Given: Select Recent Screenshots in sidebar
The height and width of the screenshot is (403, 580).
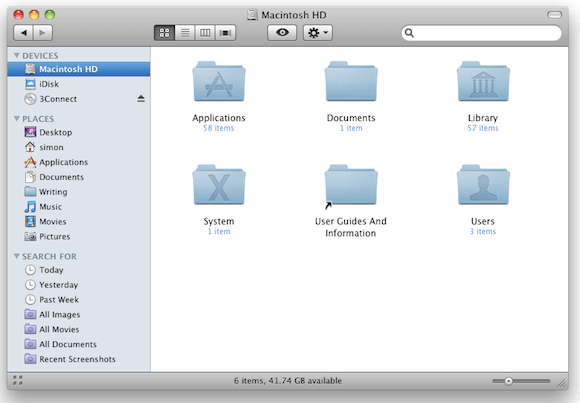Looking at the screenshot, I should [78, 359].
